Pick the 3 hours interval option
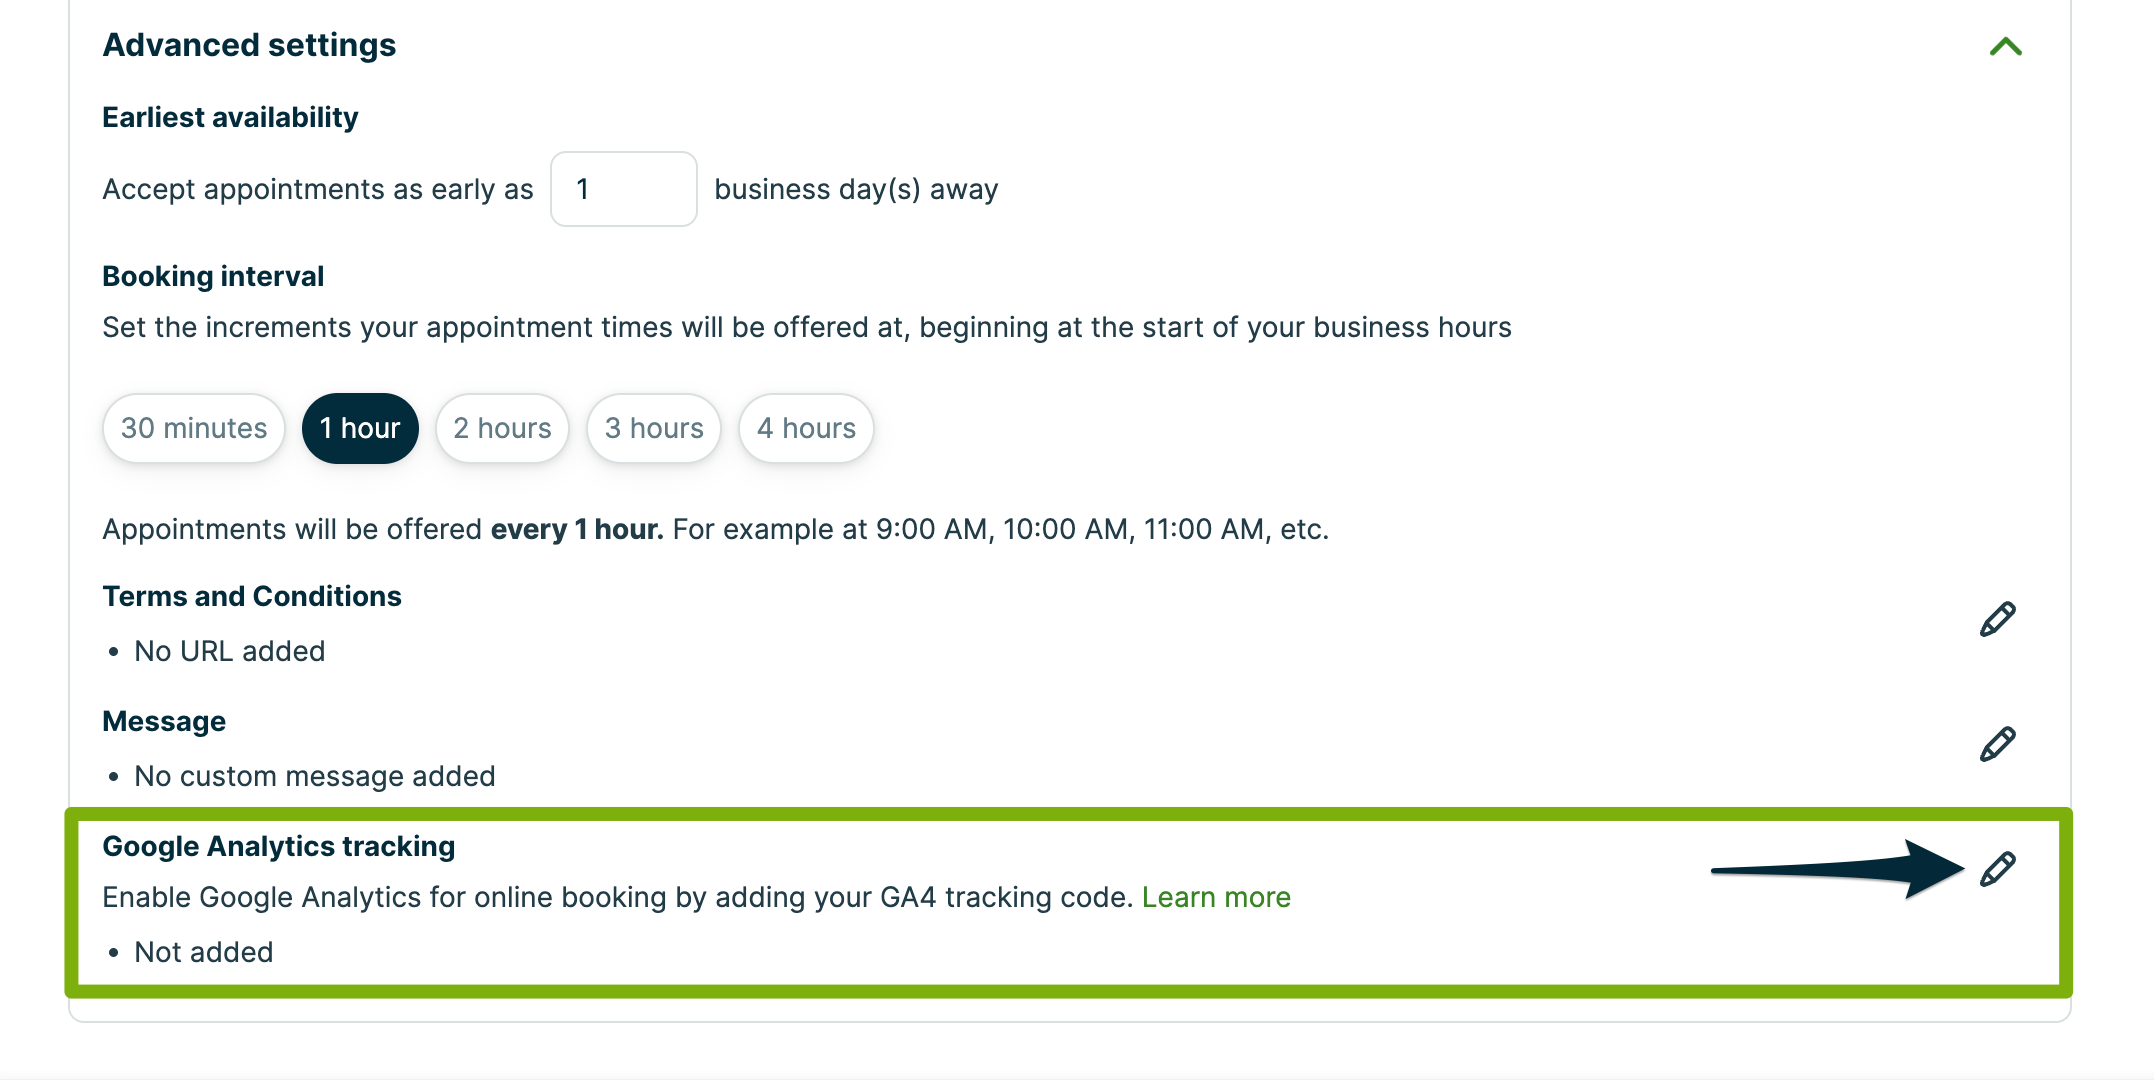 [654, 428]
